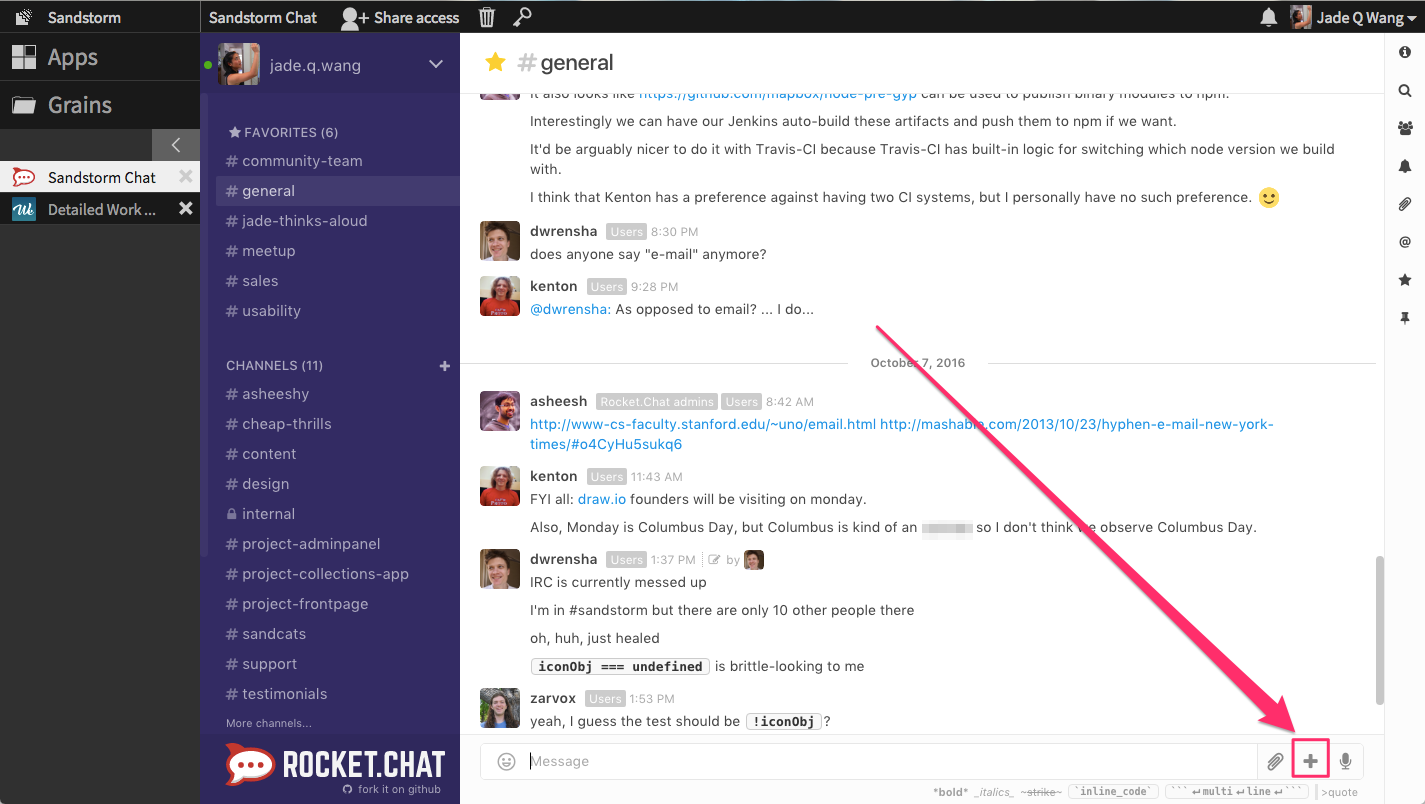Record an audio message with the microphone icon
This screenshot has height=804, width=1425.
1345,761
